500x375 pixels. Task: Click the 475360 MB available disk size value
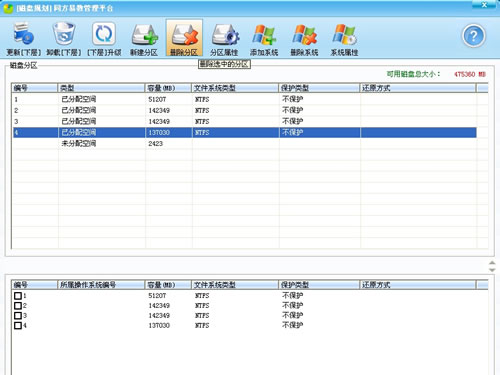coord(470,74)
